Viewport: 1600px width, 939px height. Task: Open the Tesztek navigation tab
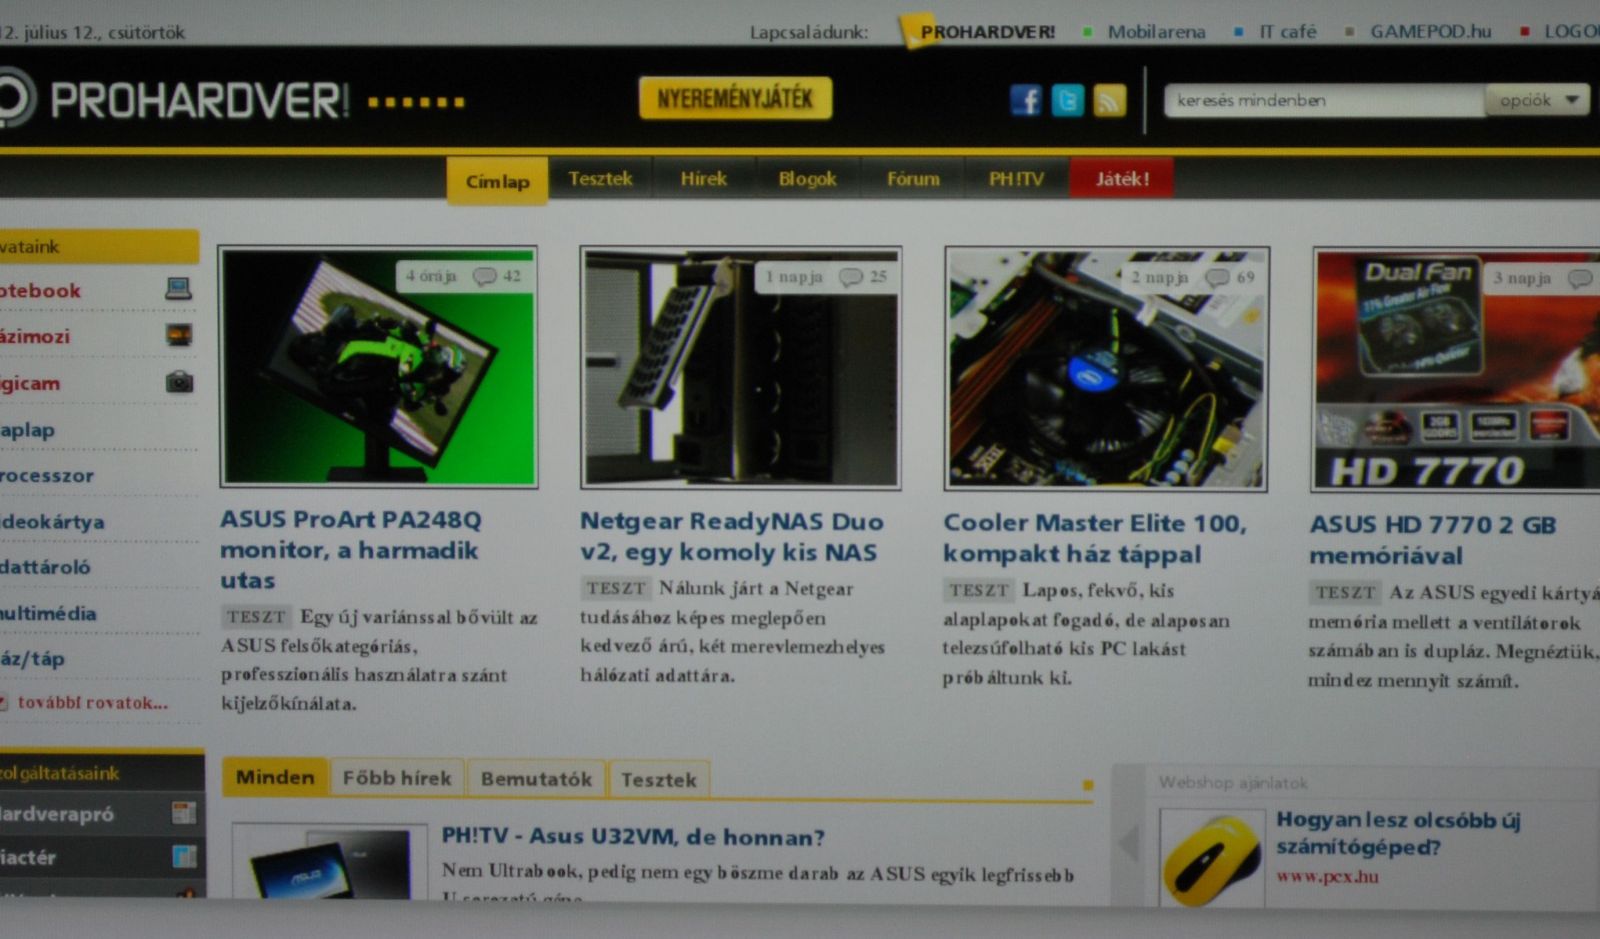(600, 179)
